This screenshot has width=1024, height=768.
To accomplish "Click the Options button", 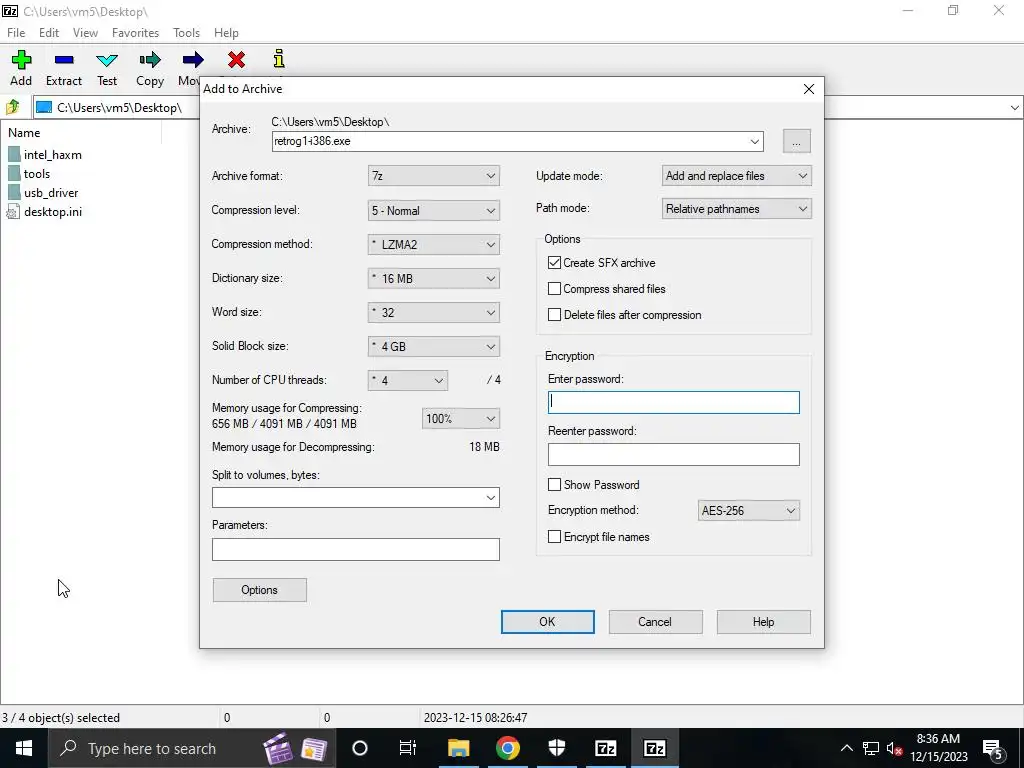I will click(x=259, y=590).
